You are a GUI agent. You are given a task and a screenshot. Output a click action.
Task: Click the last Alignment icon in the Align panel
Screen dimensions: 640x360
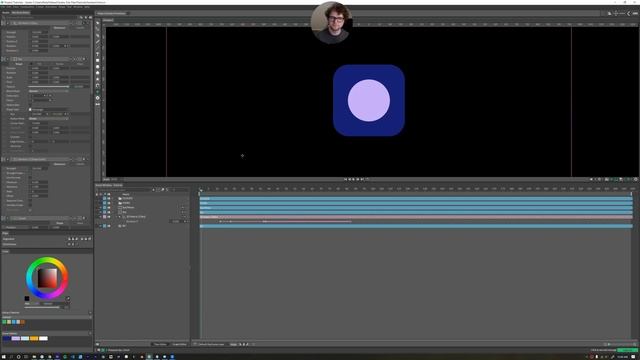89,239
